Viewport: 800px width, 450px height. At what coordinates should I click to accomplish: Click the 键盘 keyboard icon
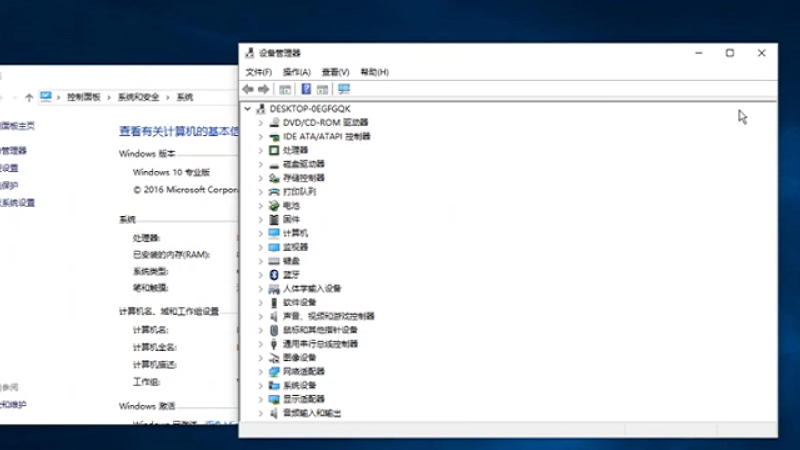(274, 261)
